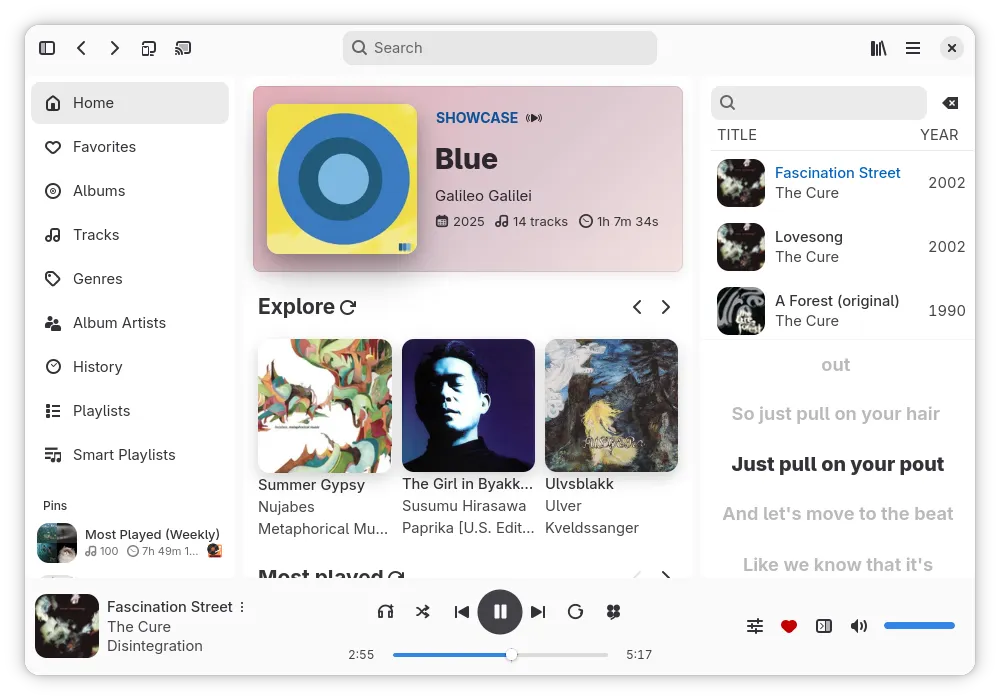Open the library books icon
This screenshot has width=1000, height=700.
(x=879, y=48)
